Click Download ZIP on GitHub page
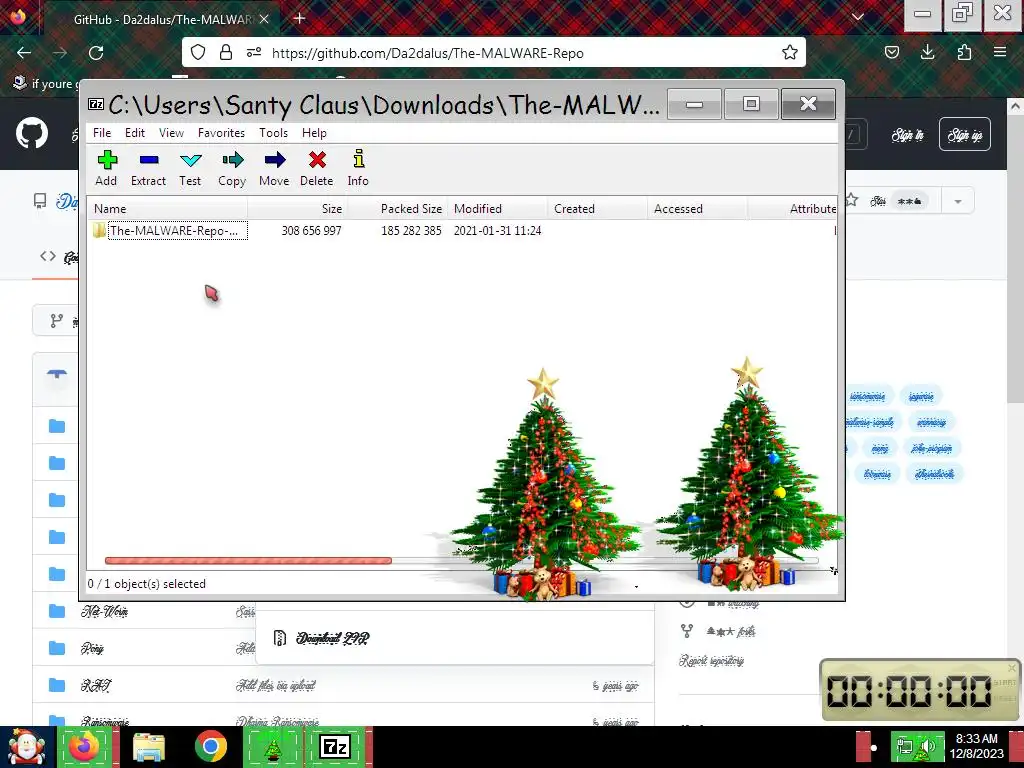Viewport: 1024px width, 768px height. click(x=332, y=638)
